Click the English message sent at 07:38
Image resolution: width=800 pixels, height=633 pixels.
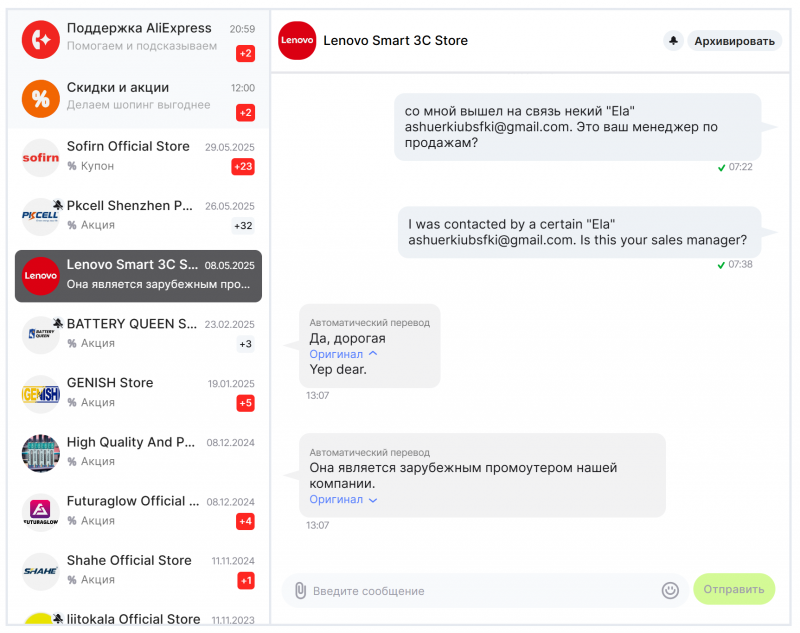click(579, 232)
